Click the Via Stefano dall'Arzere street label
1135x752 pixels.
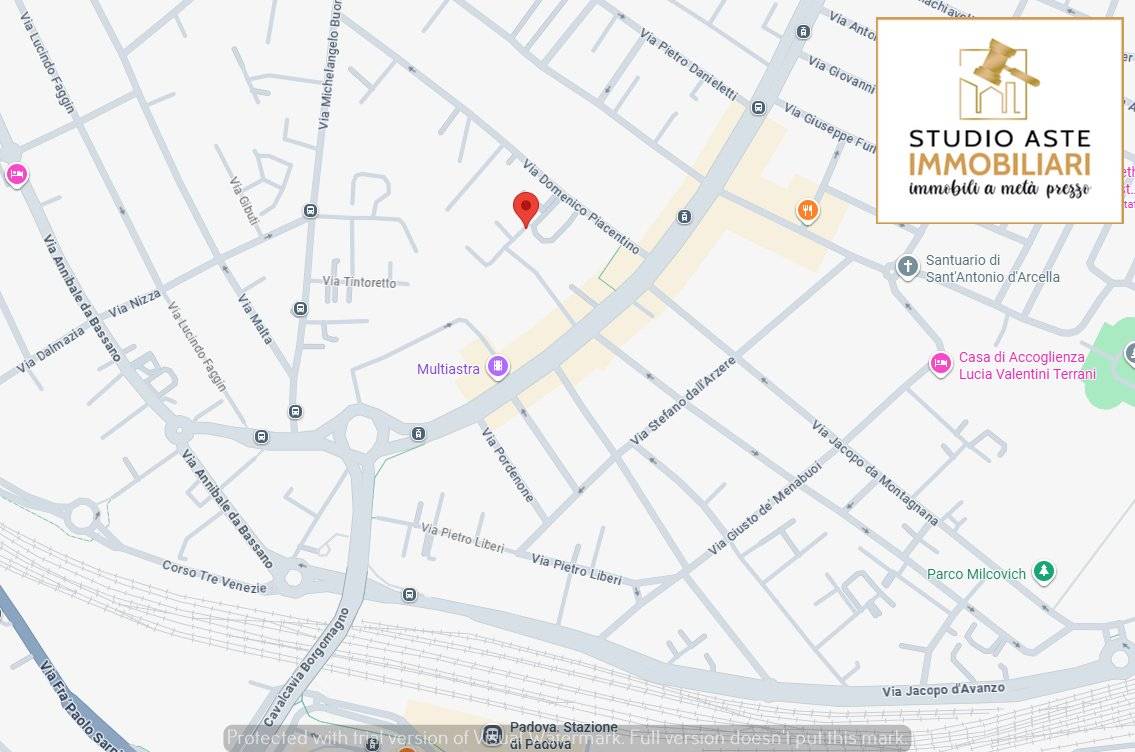683,401
